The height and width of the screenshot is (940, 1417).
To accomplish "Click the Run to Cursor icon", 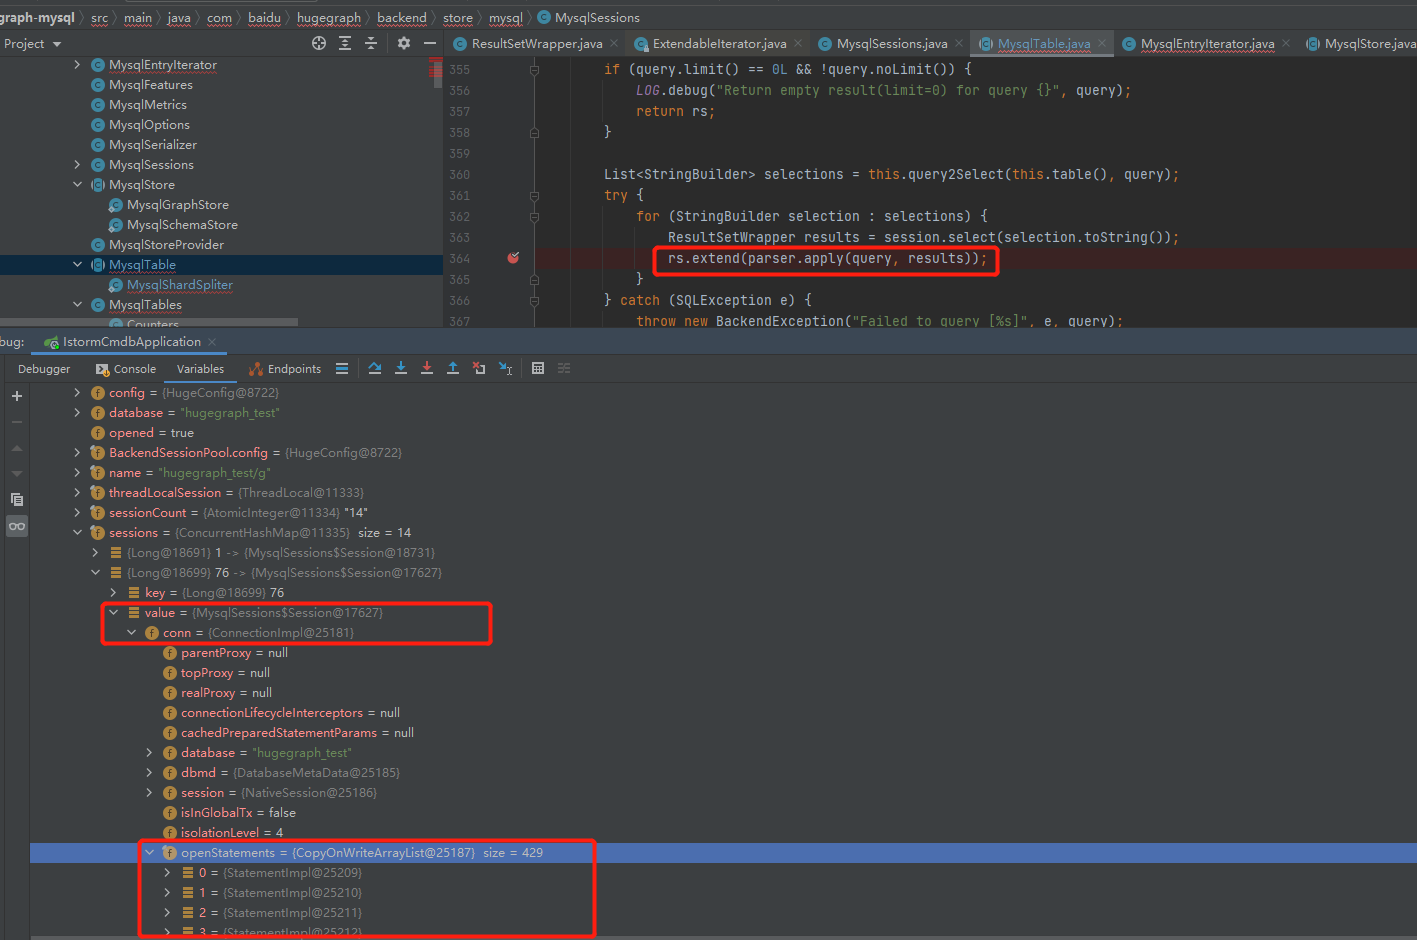I will click(x=505, y=369).
